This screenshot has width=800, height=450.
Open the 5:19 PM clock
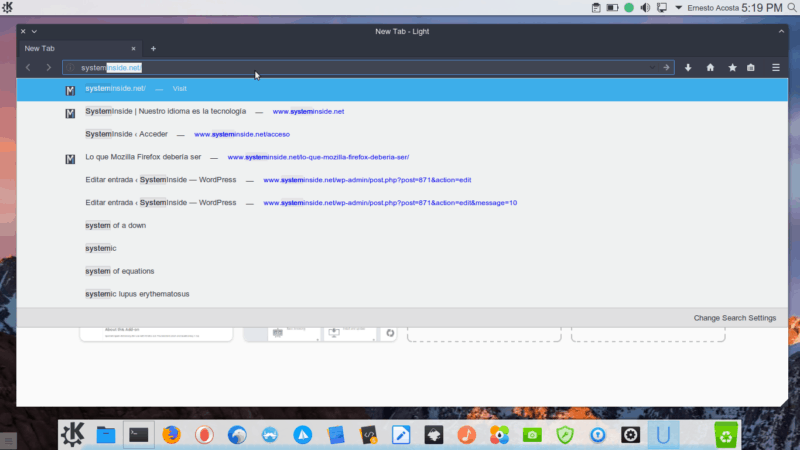tap(762, 8)
